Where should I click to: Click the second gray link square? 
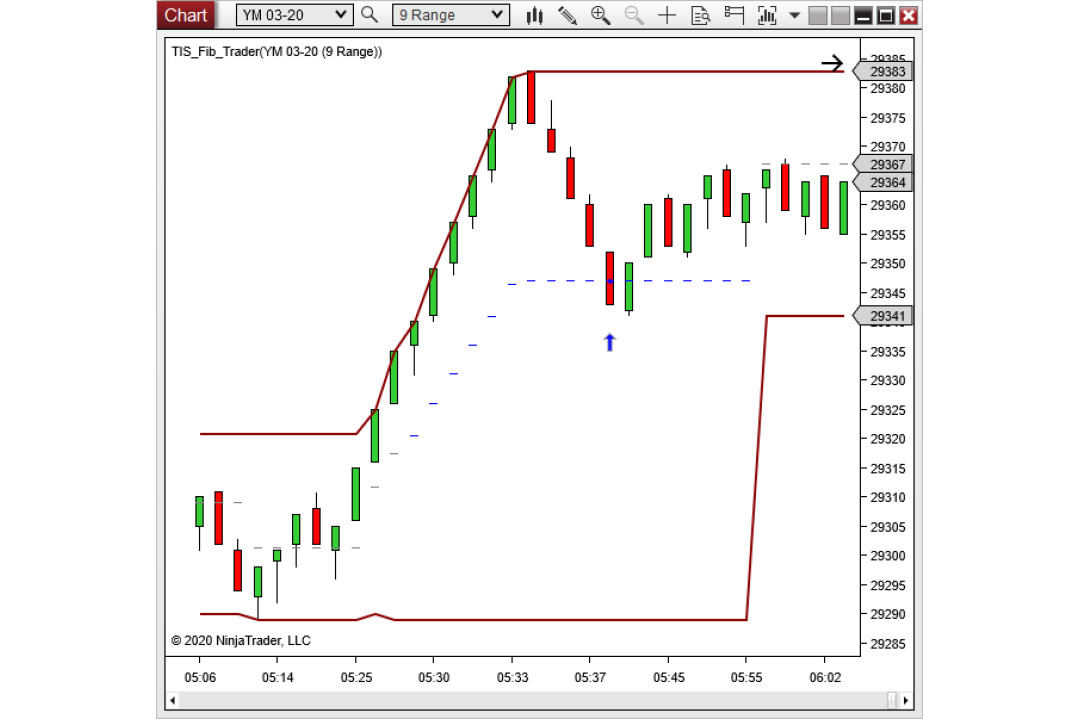coord(840,15)
